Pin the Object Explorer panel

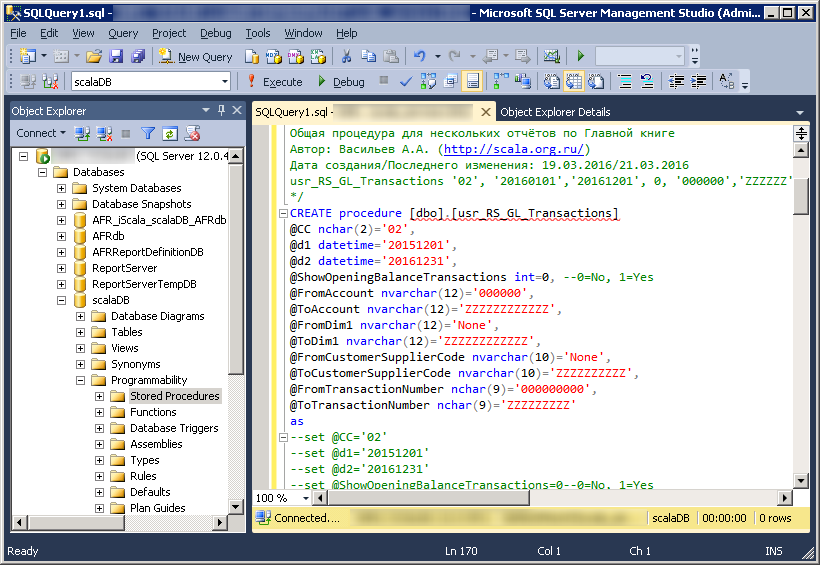221,110
